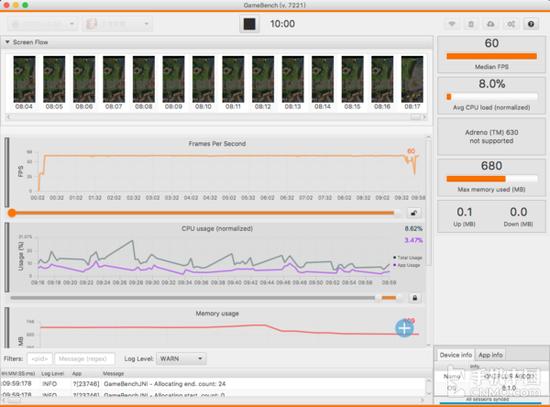
Task: Switch to the App info tab
Action: pyautogui.click(x=490, y=355)
